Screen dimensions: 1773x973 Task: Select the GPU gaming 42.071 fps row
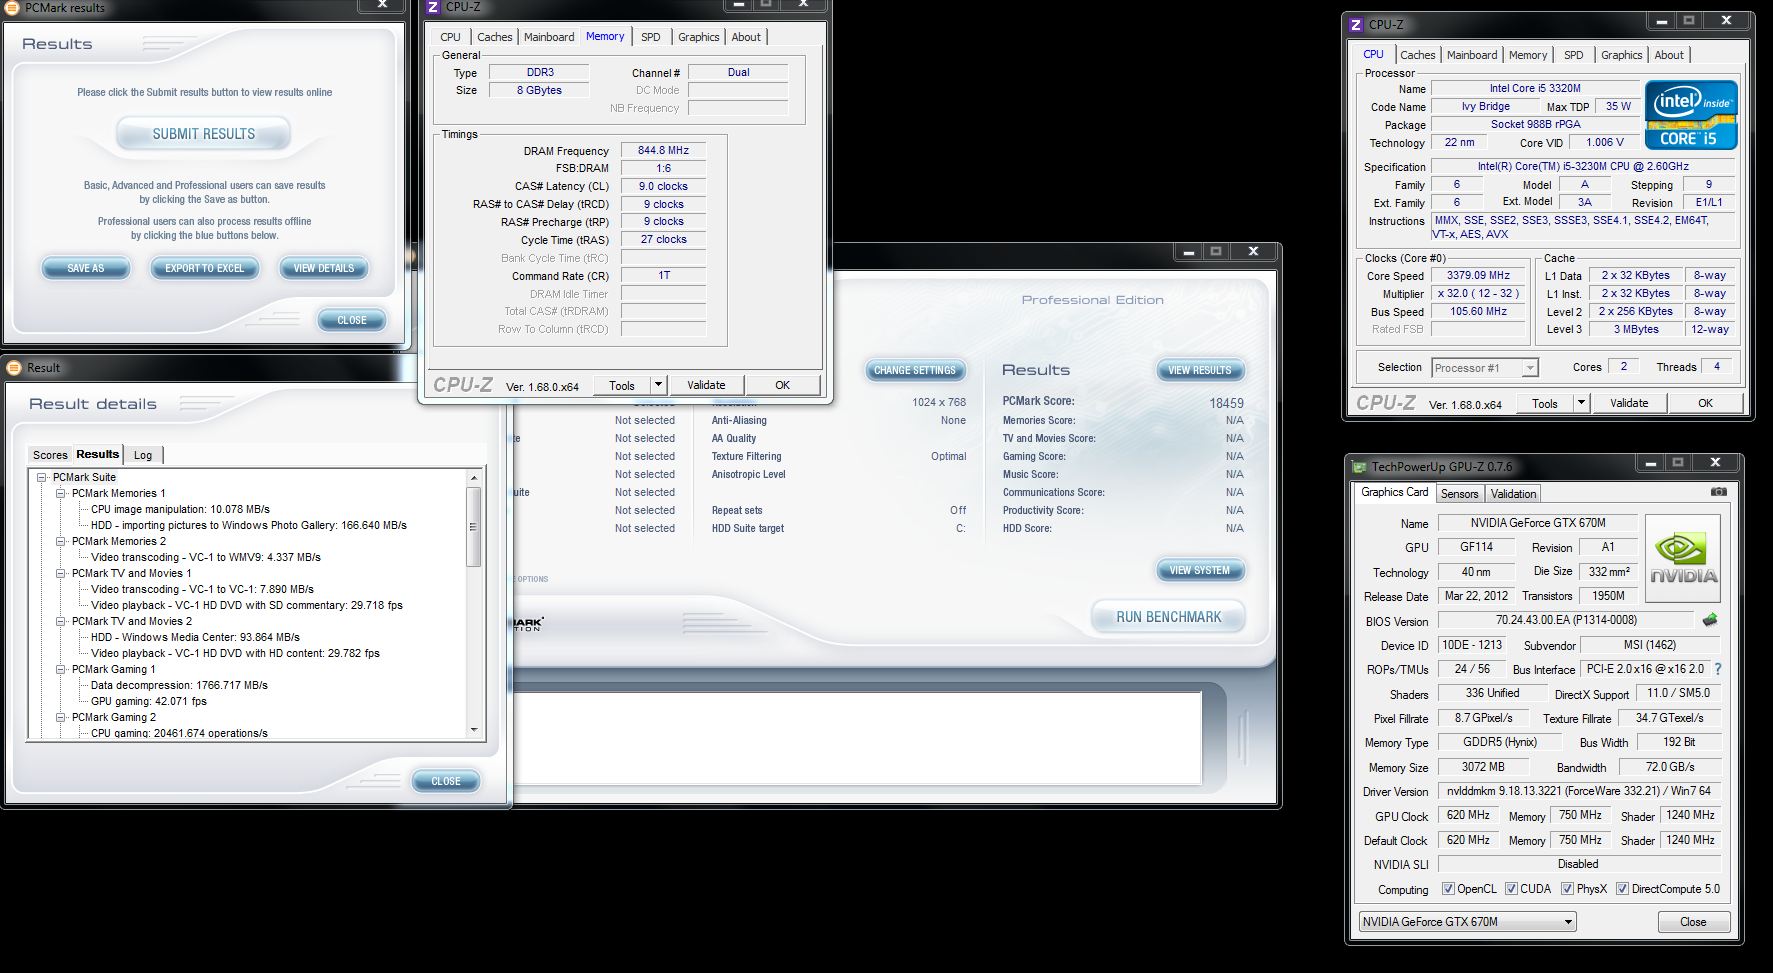tap(149, 702)
